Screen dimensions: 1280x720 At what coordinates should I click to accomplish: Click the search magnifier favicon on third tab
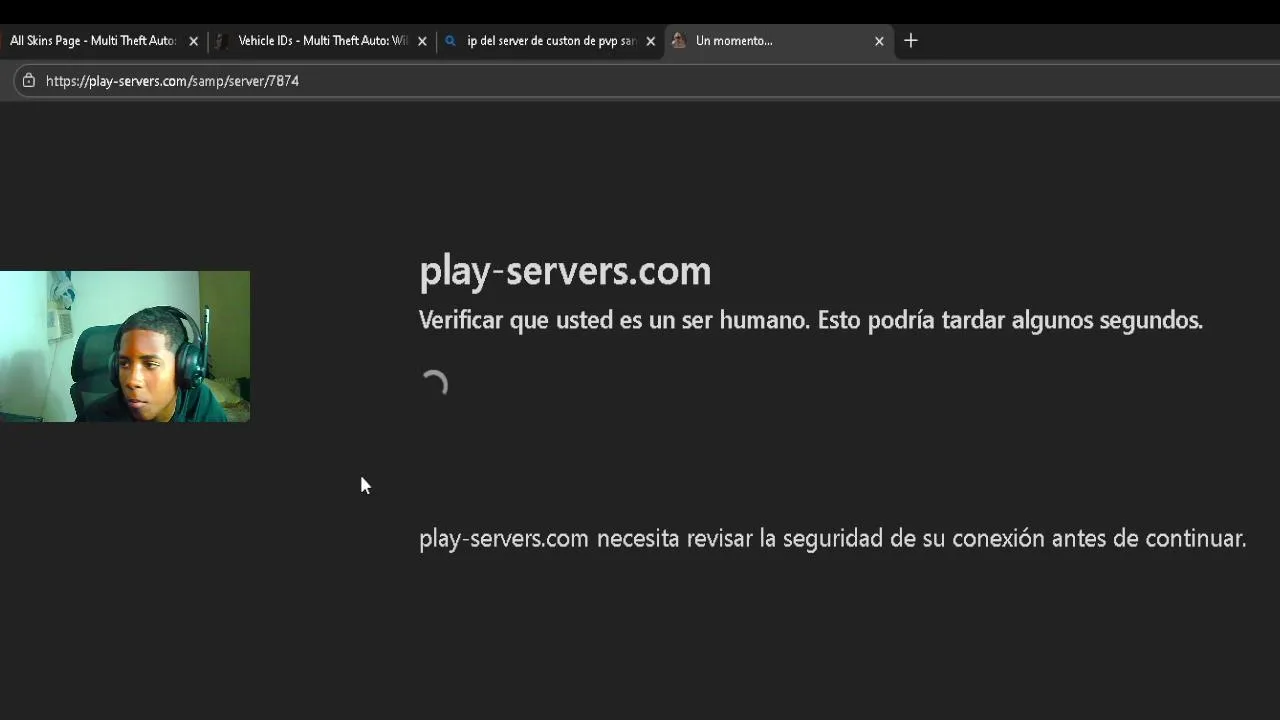click(x=451, y=41)
